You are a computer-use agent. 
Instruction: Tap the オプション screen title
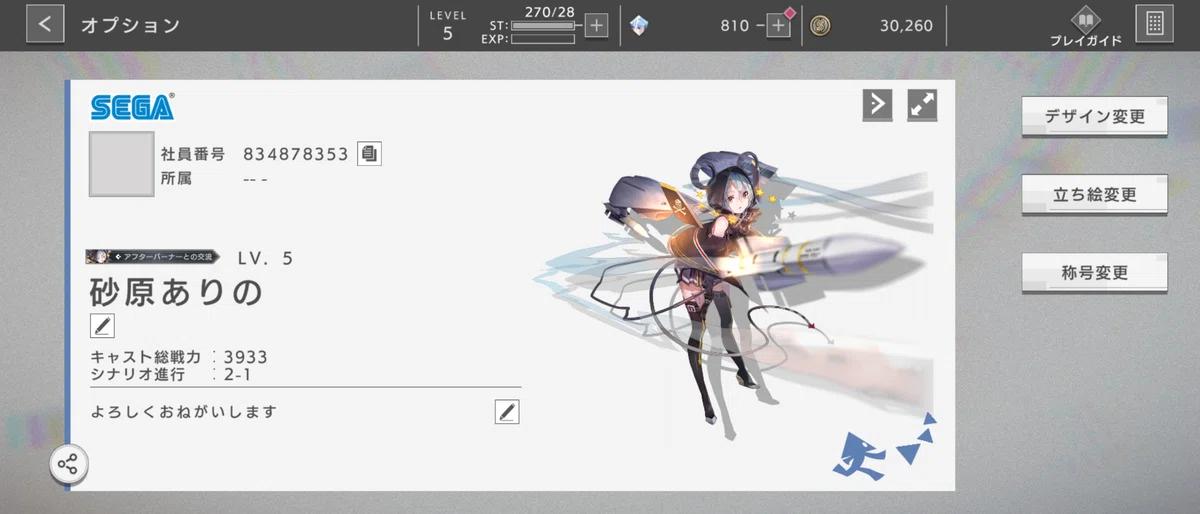(130, 25)
